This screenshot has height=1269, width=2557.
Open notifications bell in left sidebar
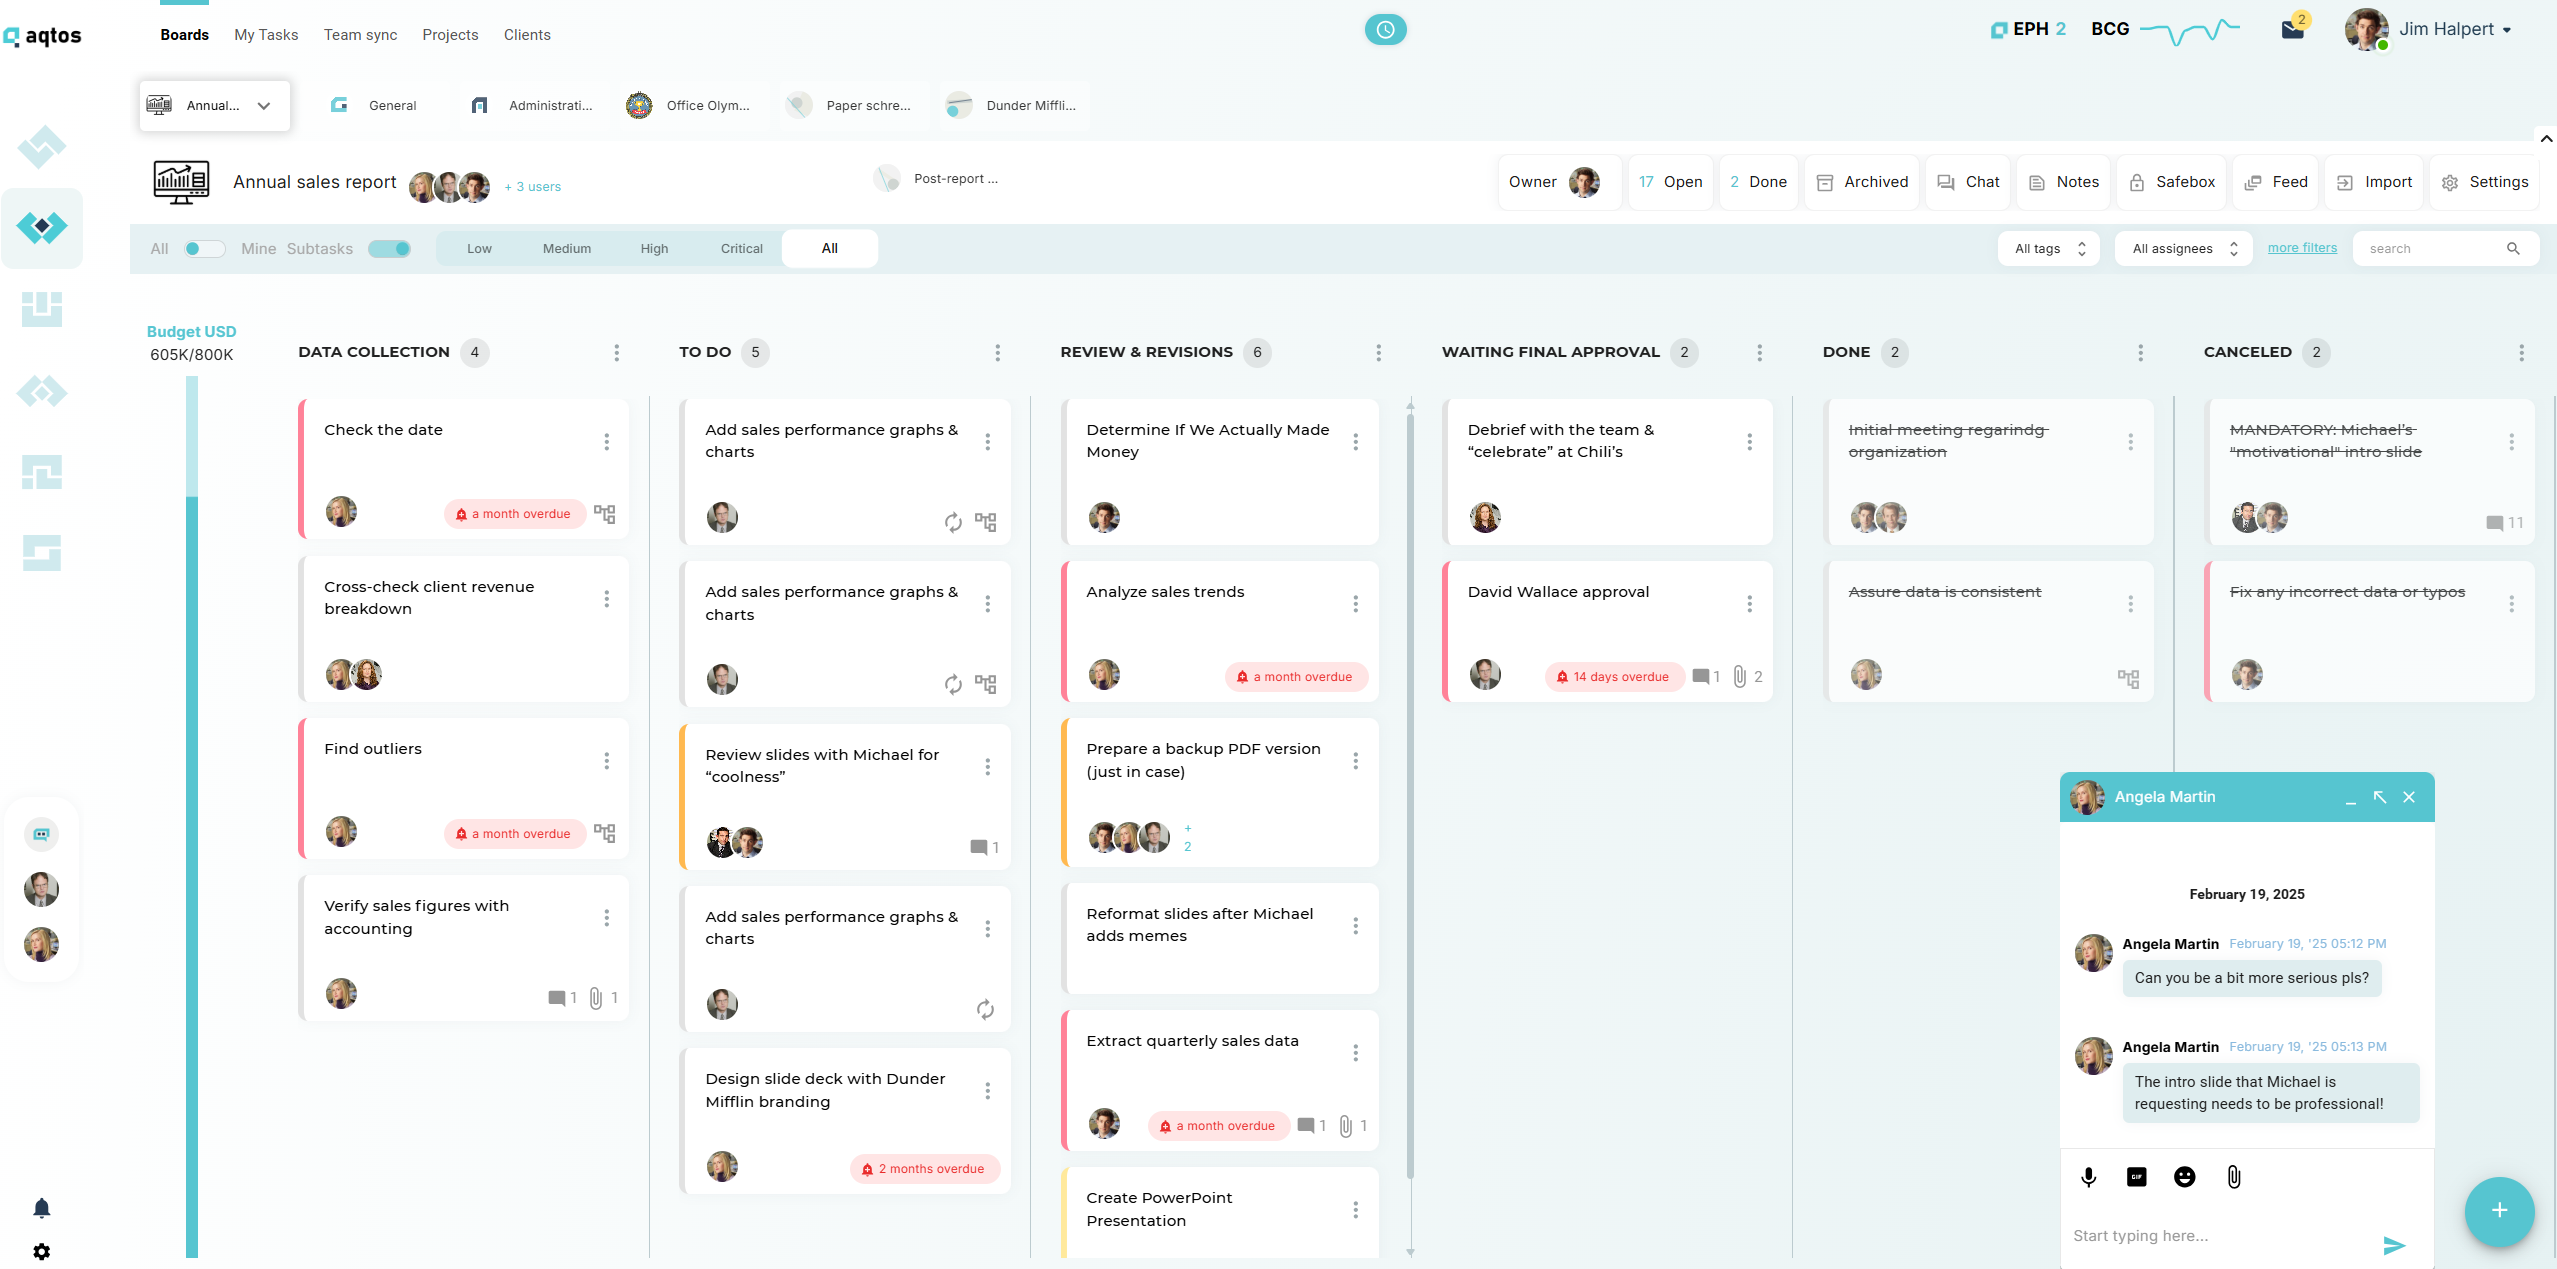[41, 1208]
